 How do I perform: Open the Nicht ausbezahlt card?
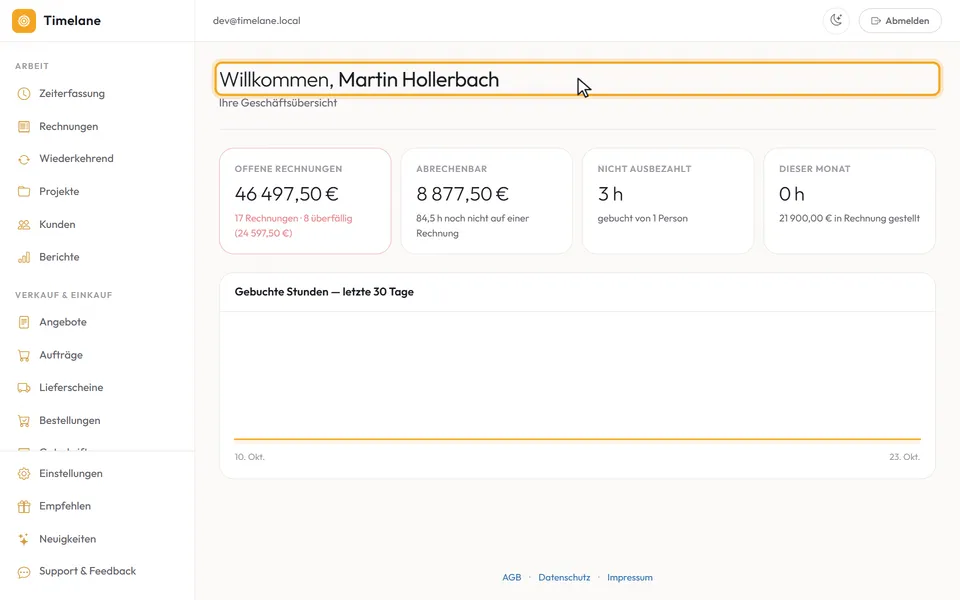(x=668, y=201)
